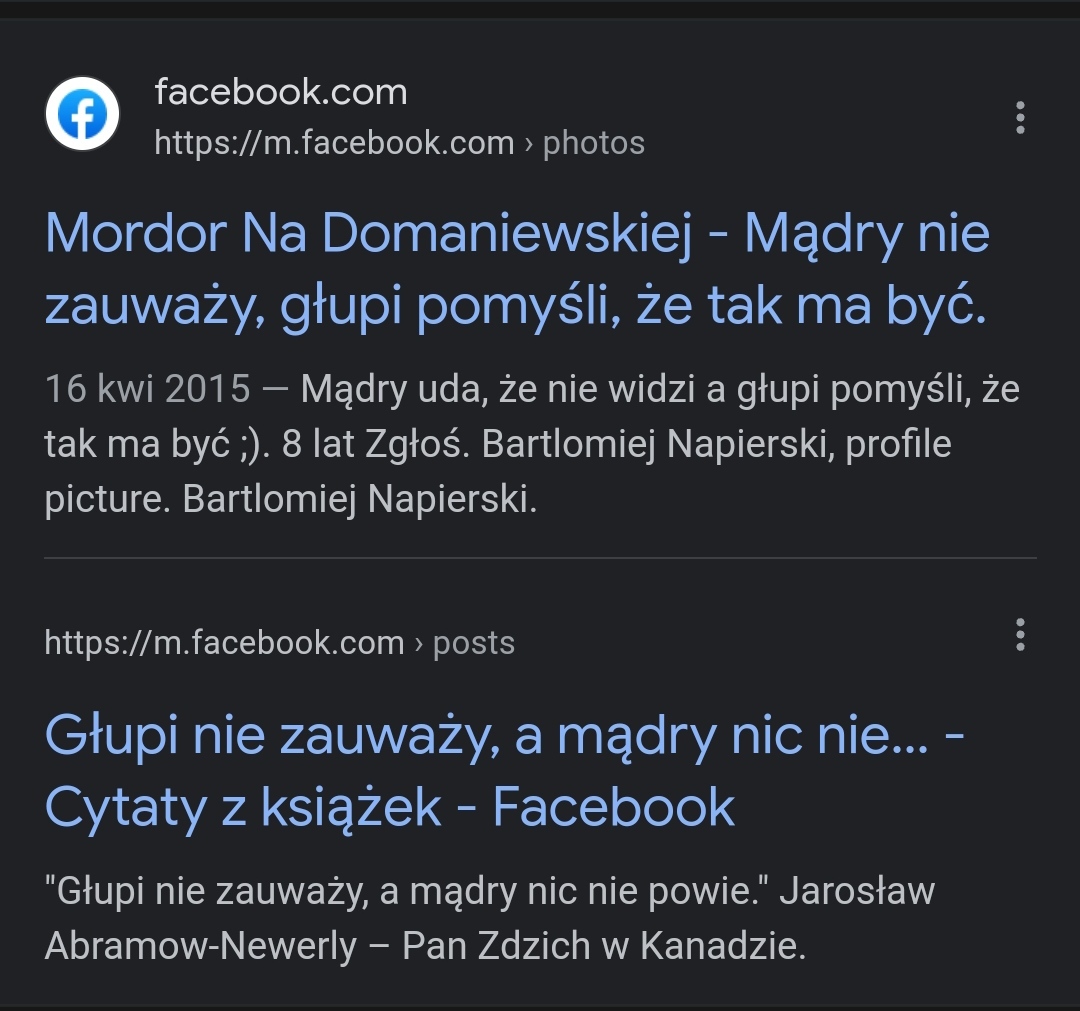Click the m.facebook.com URL ending in posts
The image size is (1080, 1011).
coord(224,642)
